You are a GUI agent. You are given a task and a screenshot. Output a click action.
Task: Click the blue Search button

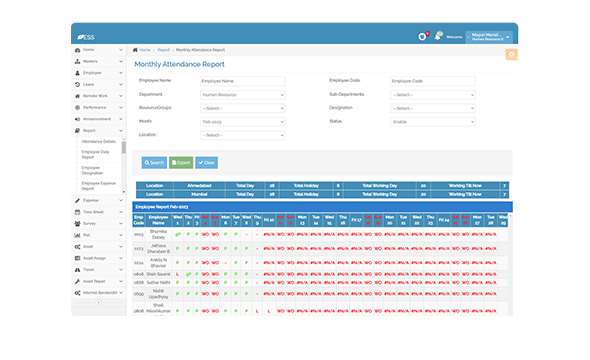click(154, 163)
